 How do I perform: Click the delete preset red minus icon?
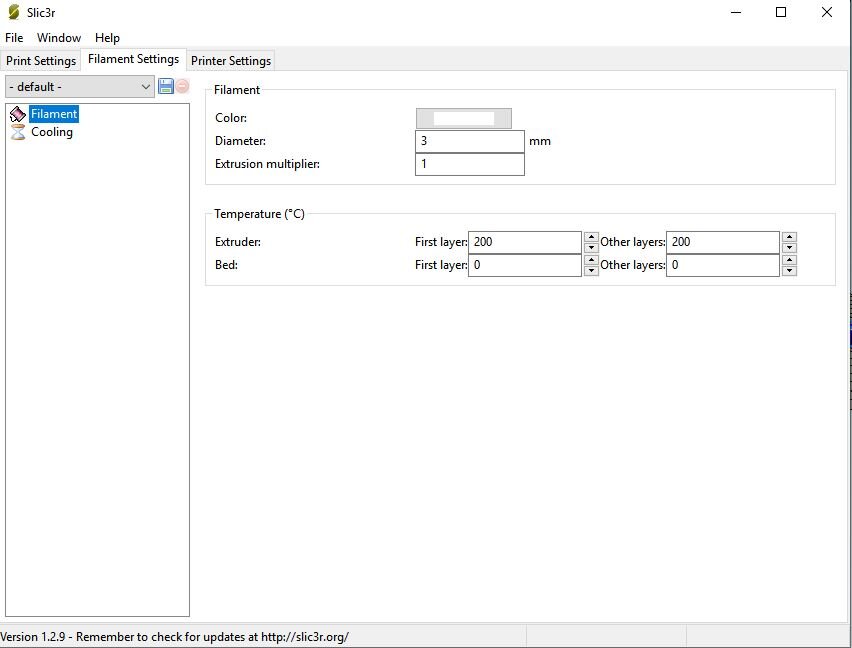coord(183,86)
